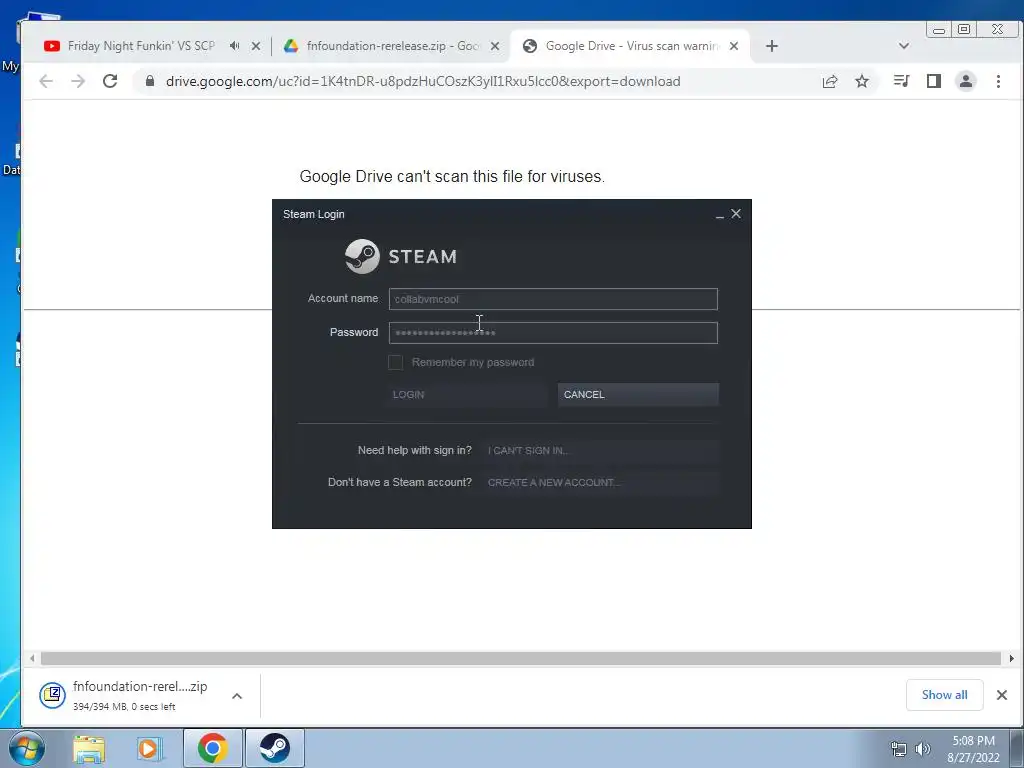Click the Steam Password field
1024x768 pixels.
(x=553, y=333)
